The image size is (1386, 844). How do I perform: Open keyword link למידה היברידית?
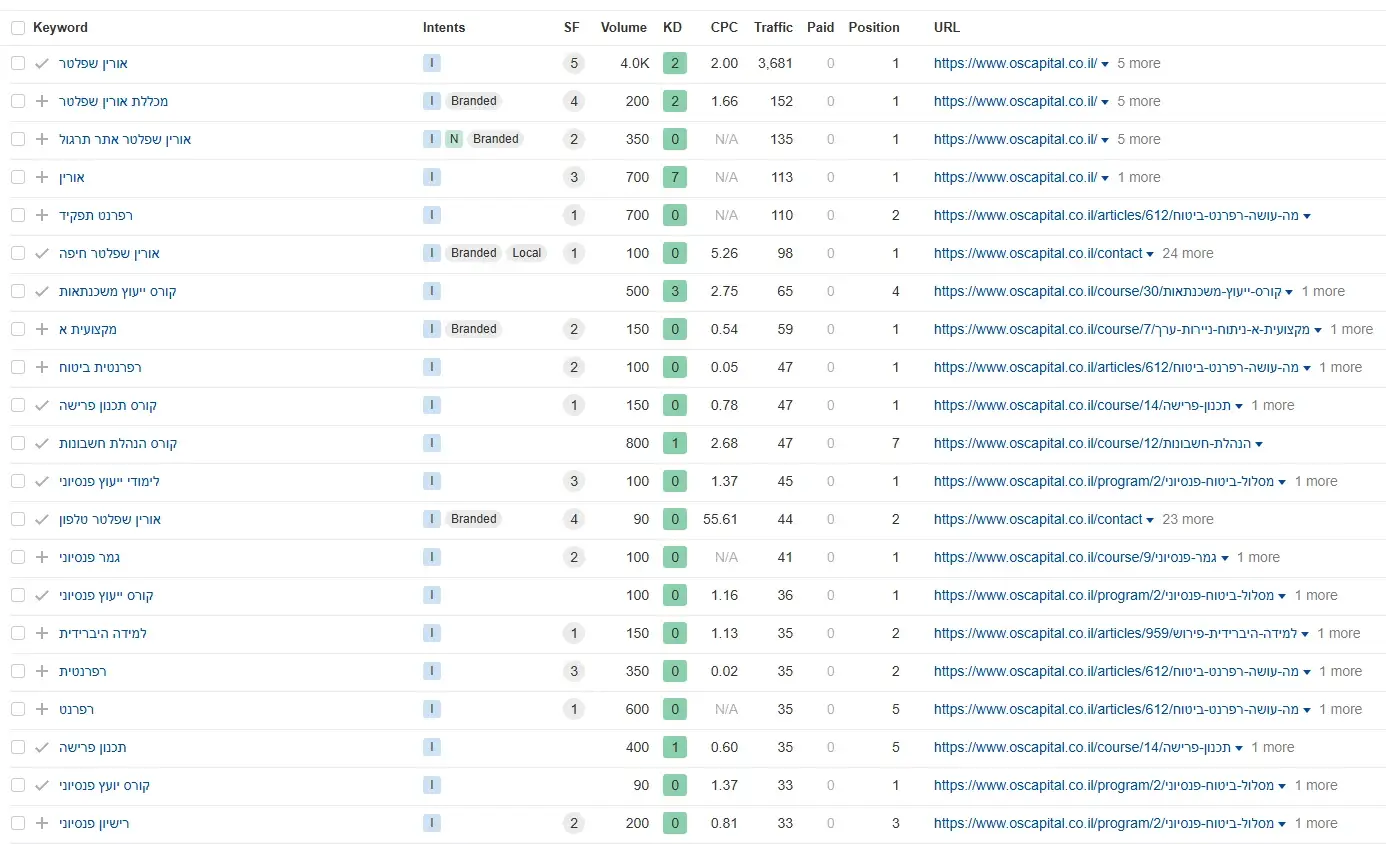[103, 633]
